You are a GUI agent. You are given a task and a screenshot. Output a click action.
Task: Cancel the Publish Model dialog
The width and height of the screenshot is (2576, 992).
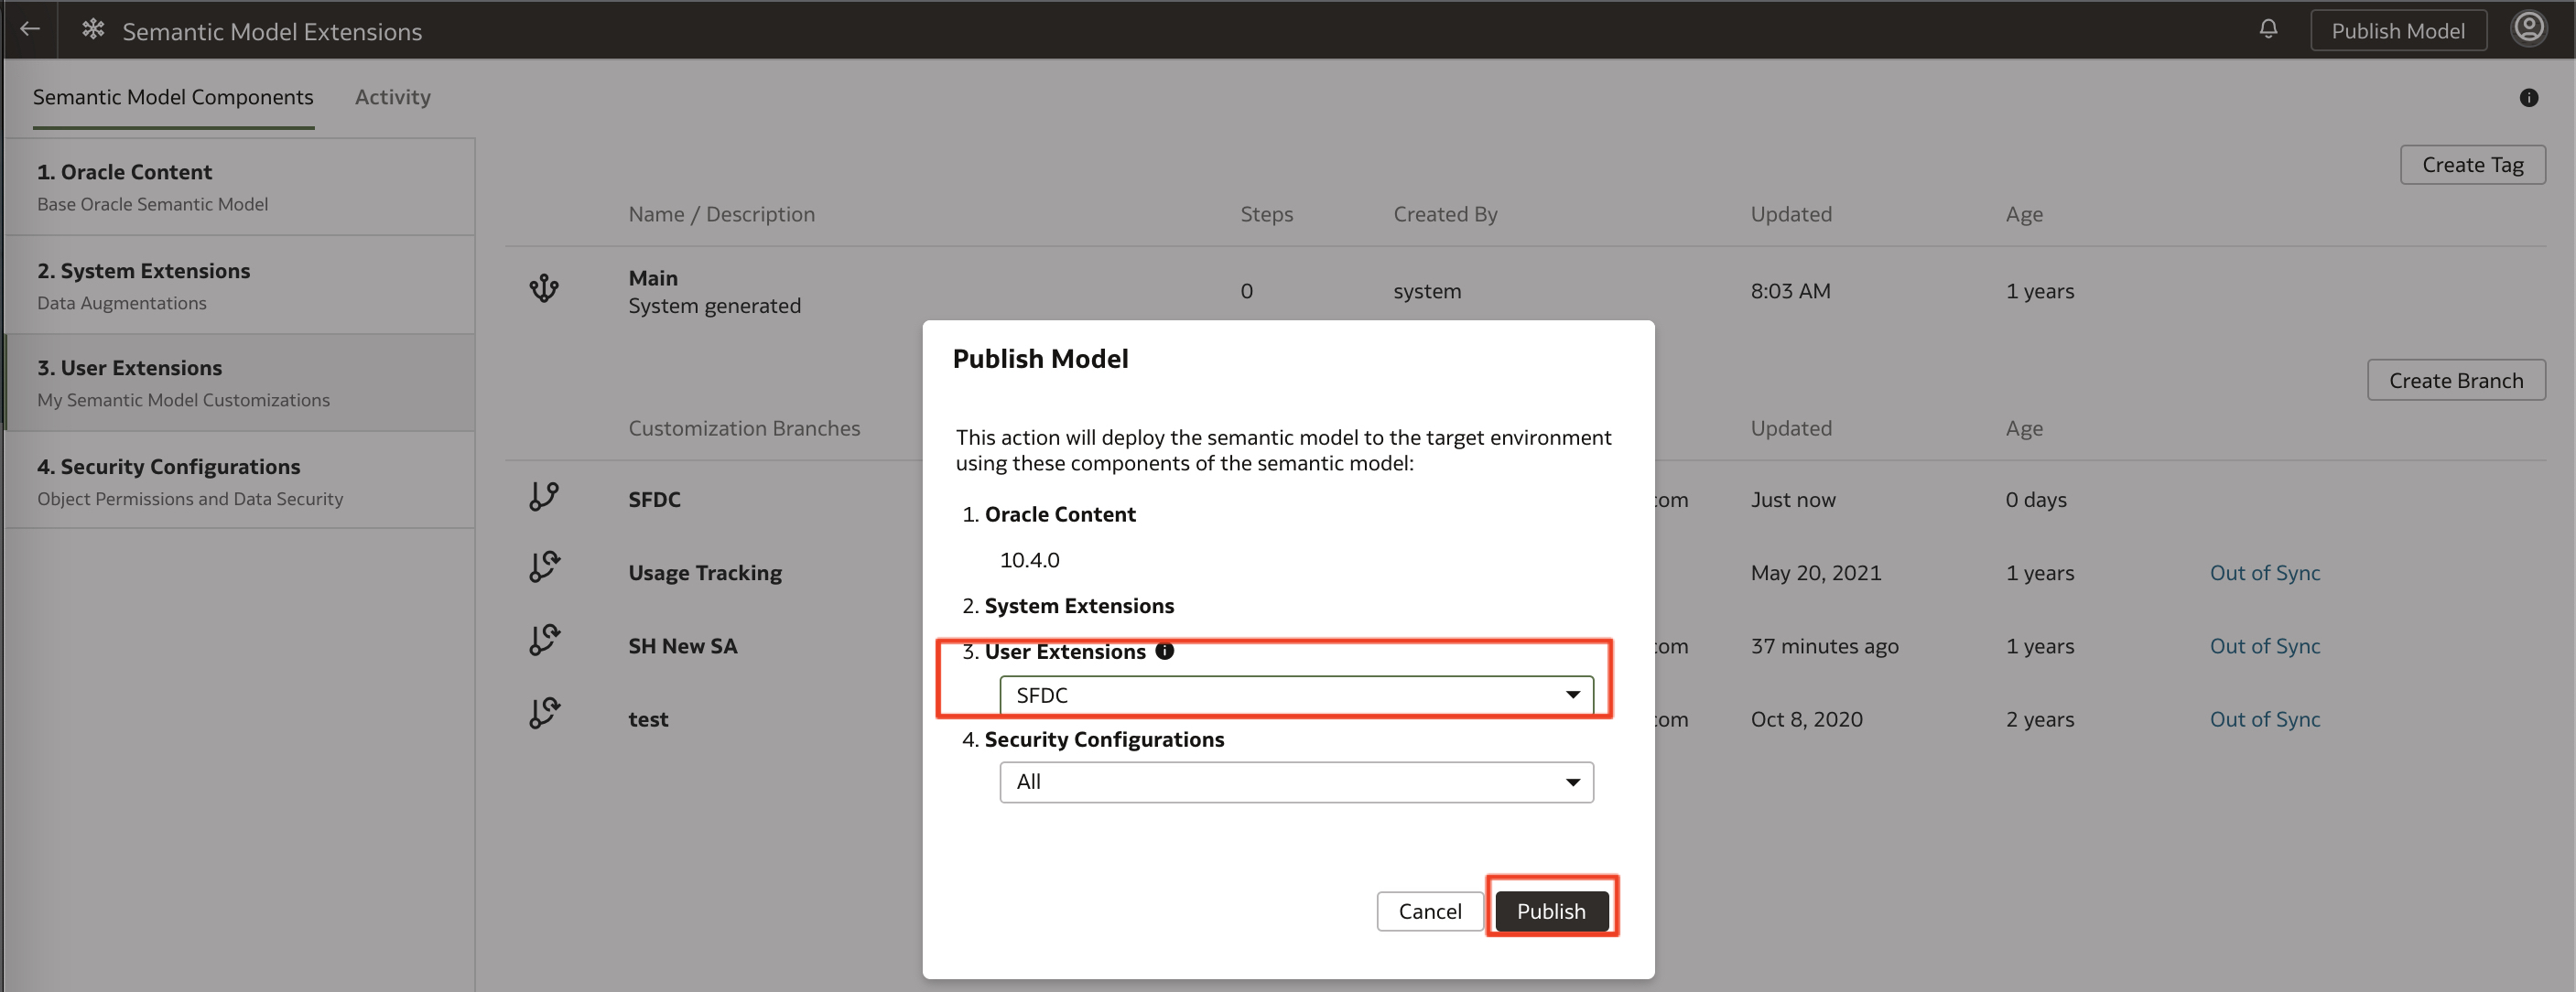(1430, 910)
